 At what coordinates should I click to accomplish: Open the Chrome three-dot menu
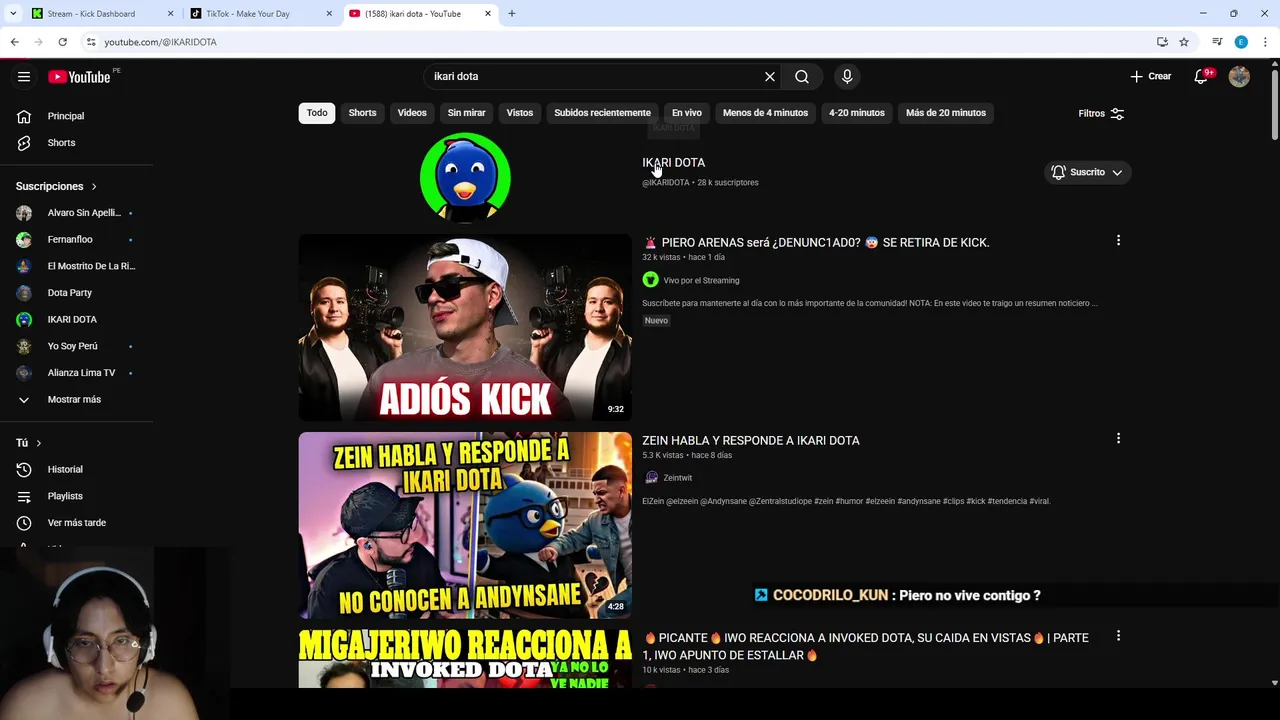click(1265, 42)
